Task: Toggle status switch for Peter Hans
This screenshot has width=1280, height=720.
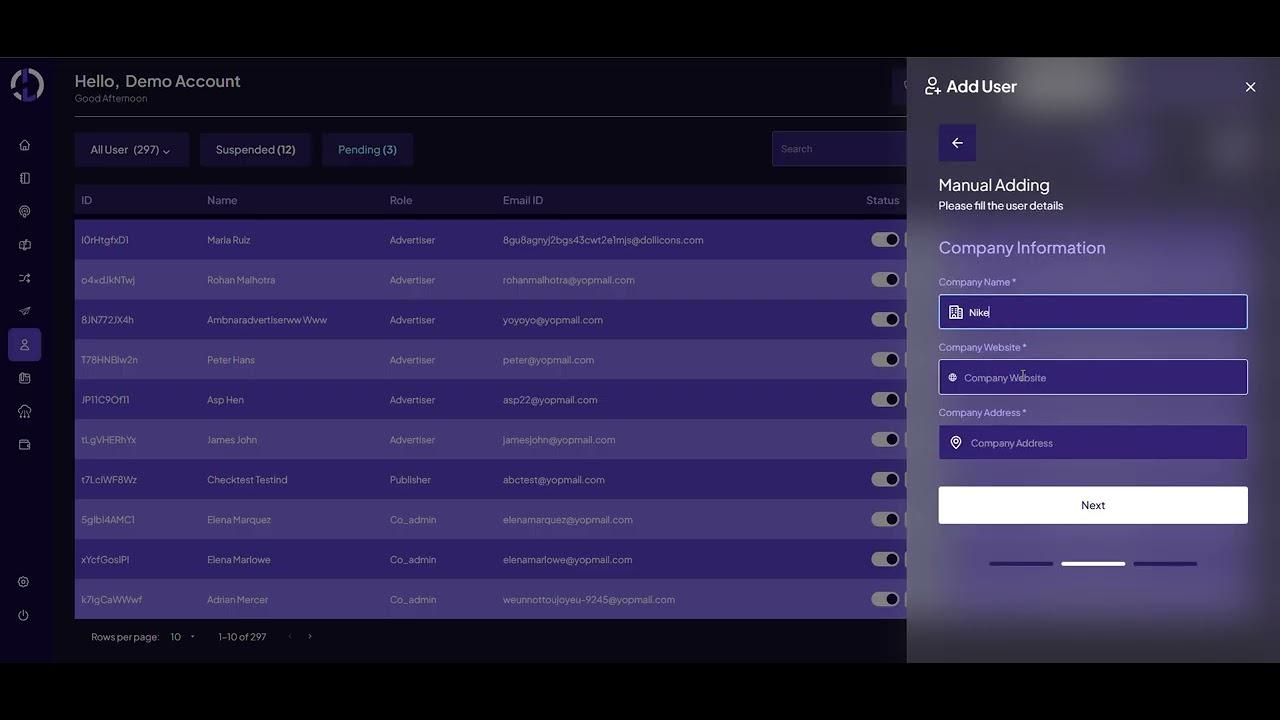Action: [885, 360]
